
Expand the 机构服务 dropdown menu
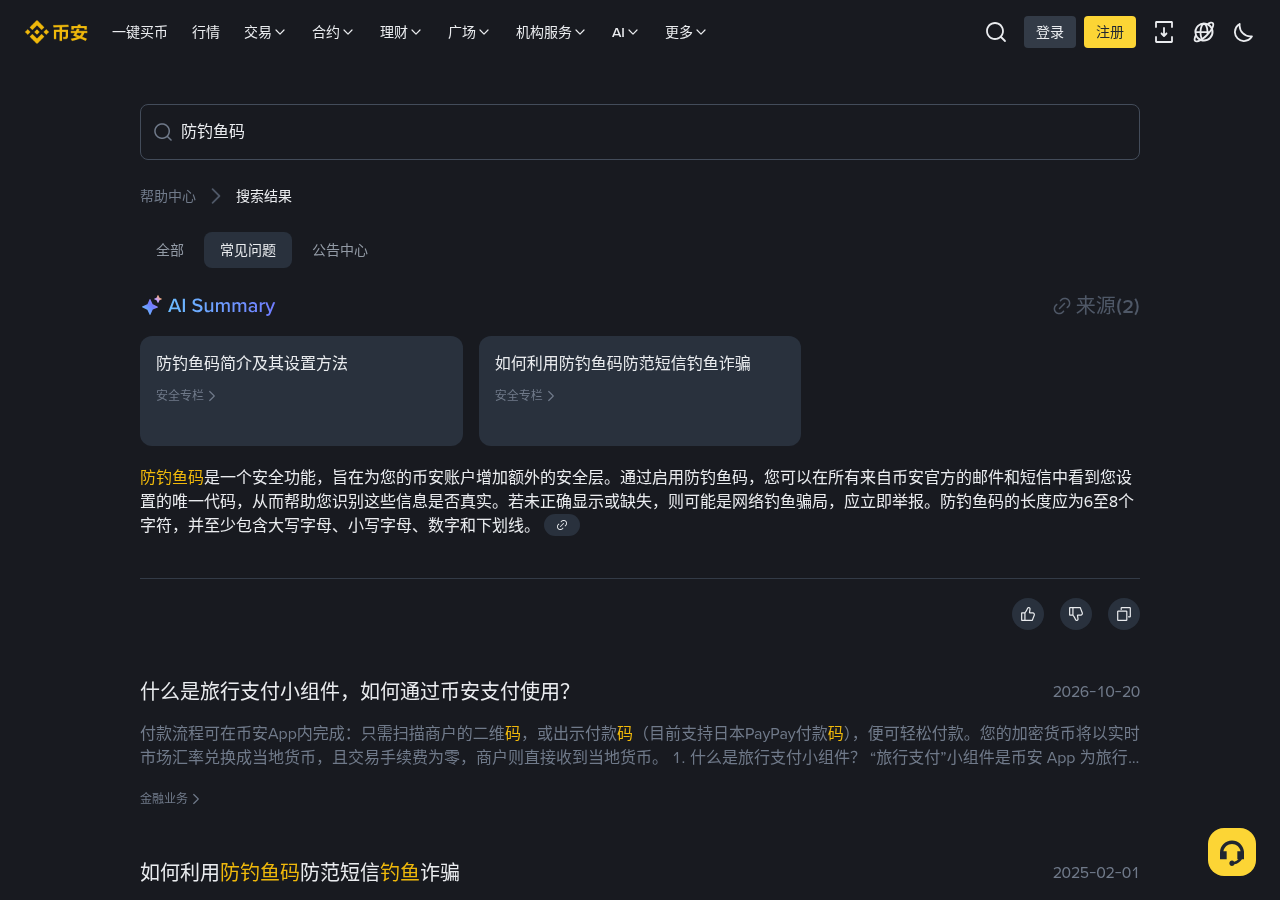[x=551, y=32]
